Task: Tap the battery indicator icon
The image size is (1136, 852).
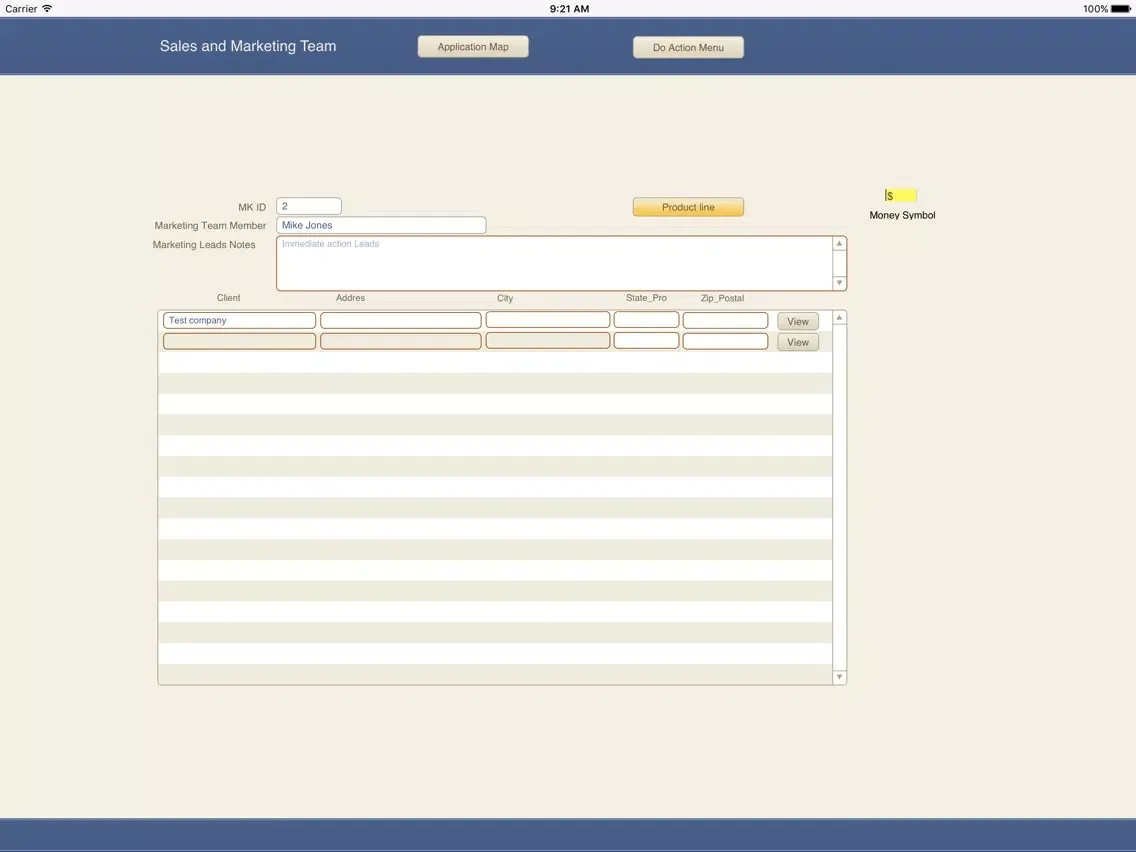Action: [1120, 9]
